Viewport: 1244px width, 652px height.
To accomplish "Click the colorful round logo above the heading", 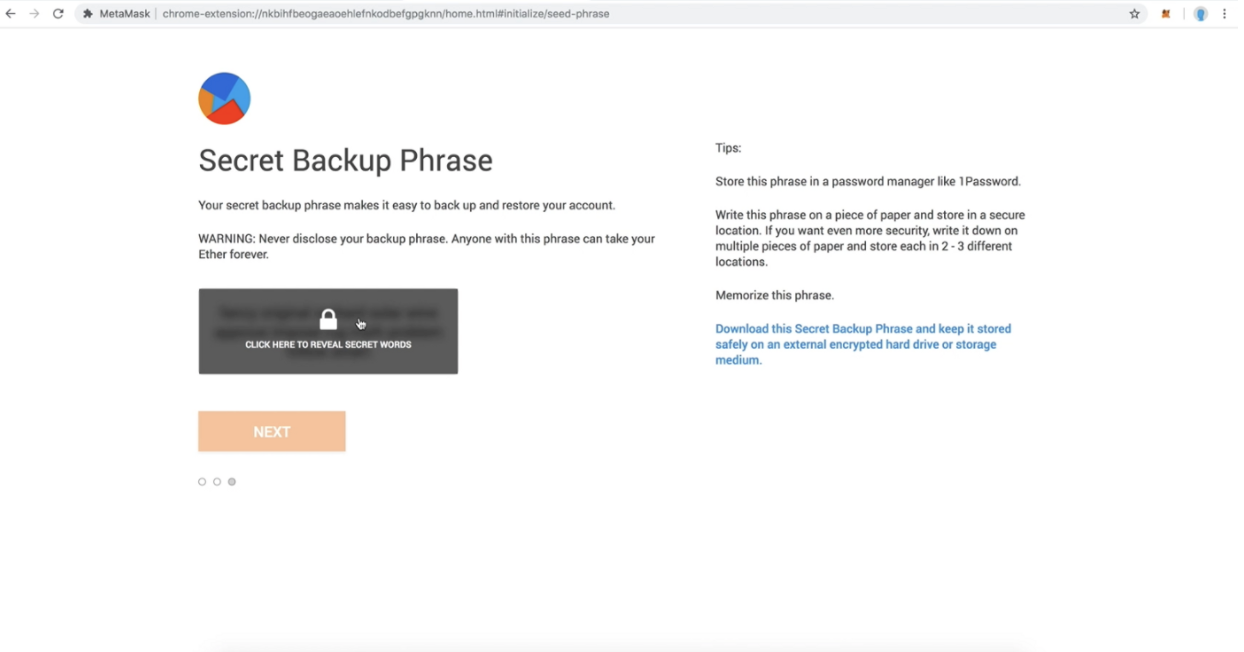I will point(224,98).
